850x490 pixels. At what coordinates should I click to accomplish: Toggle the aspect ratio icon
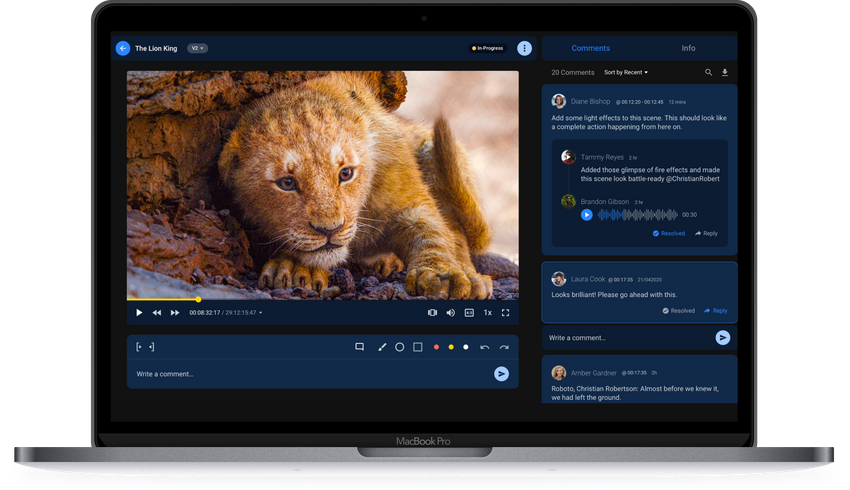click(469, 313)
